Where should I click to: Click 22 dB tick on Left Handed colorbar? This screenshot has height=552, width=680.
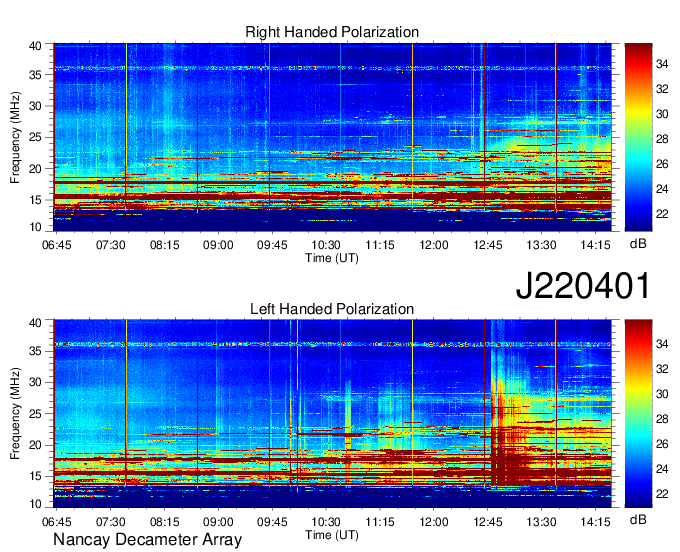662,494
